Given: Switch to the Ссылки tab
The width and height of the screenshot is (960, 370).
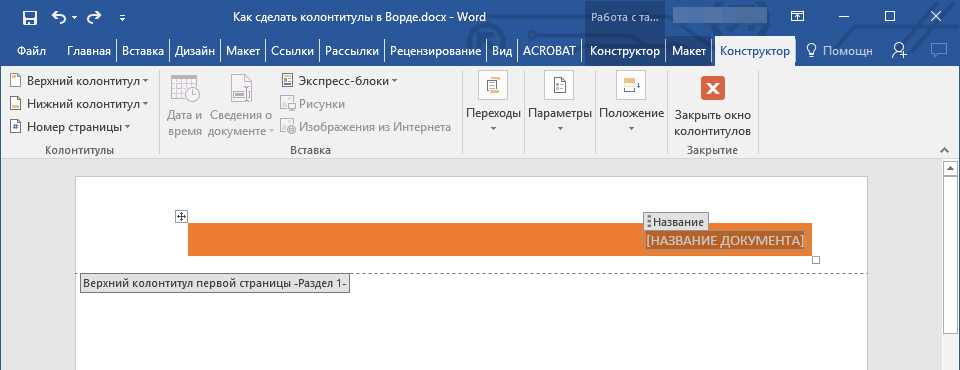Looking at the screenshot, I should coord(293,51).
